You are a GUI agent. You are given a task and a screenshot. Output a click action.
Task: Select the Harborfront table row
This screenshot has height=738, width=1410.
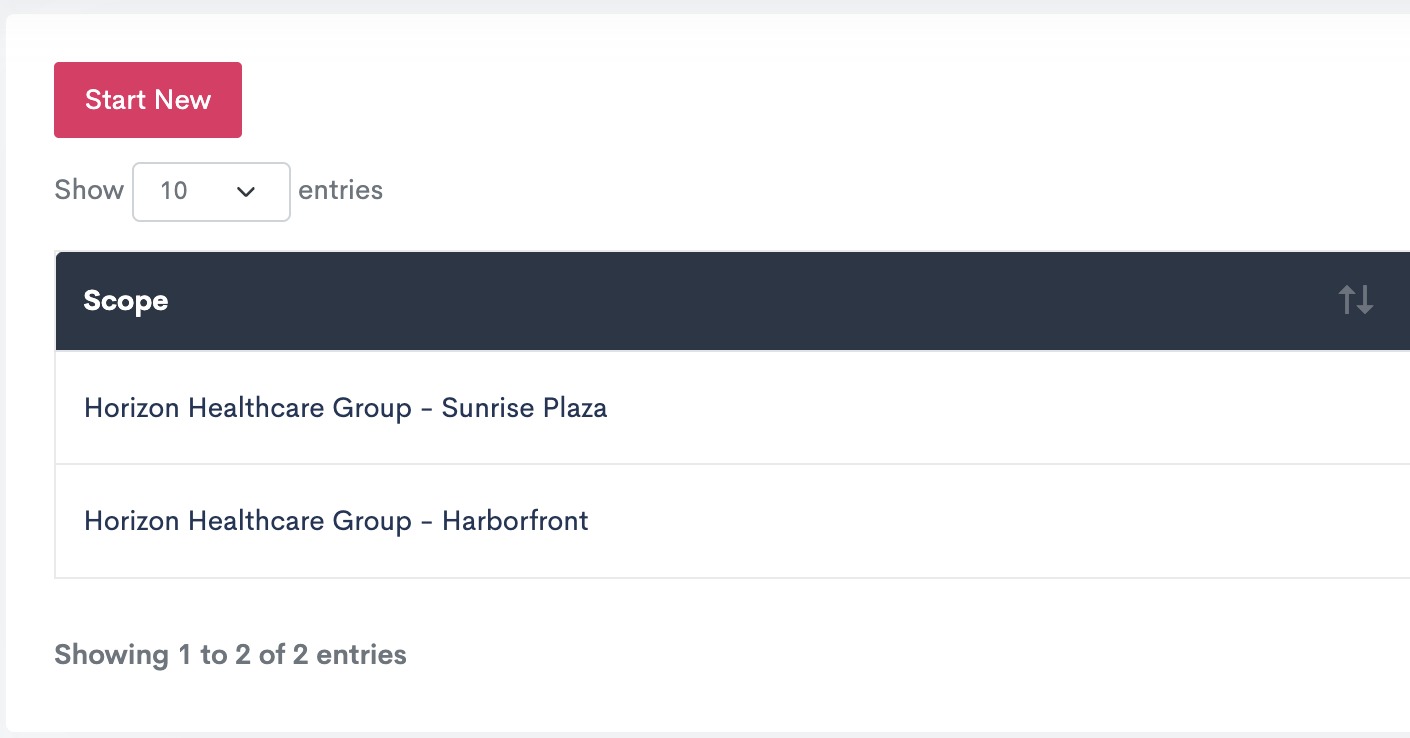700,521
